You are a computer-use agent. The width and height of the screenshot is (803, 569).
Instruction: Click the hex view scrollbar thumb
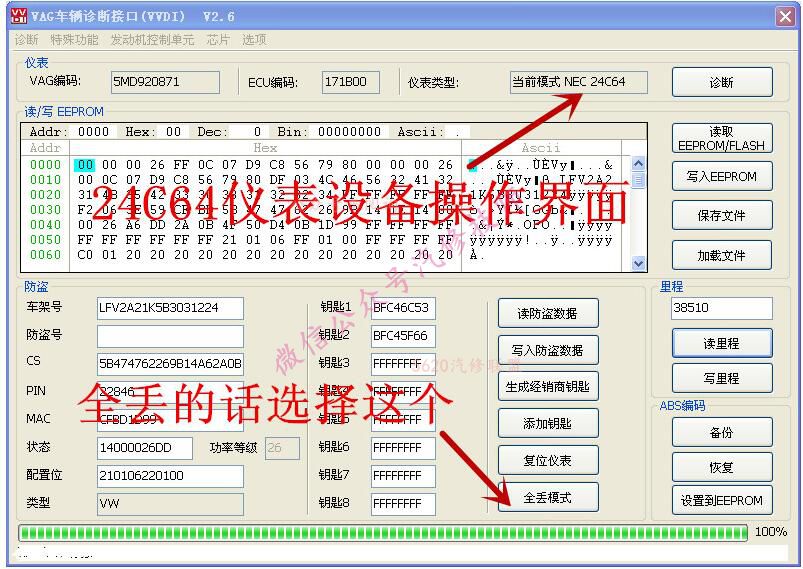[638, 180]
